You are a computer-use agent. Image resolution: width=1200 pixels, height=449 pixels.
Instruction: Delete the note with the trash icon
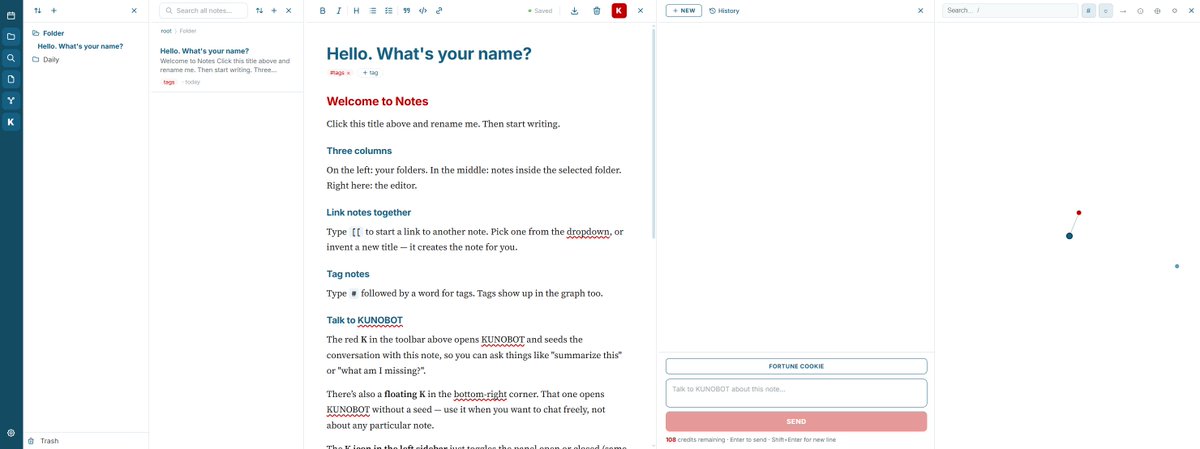(597, 10)
